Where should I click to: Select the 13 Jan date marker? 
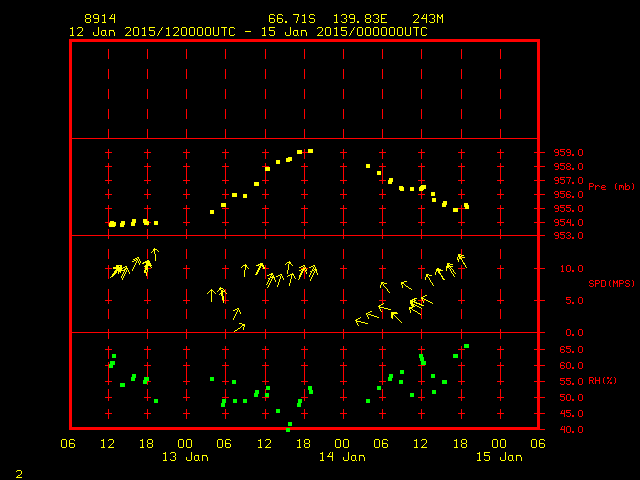click(186, 457)
